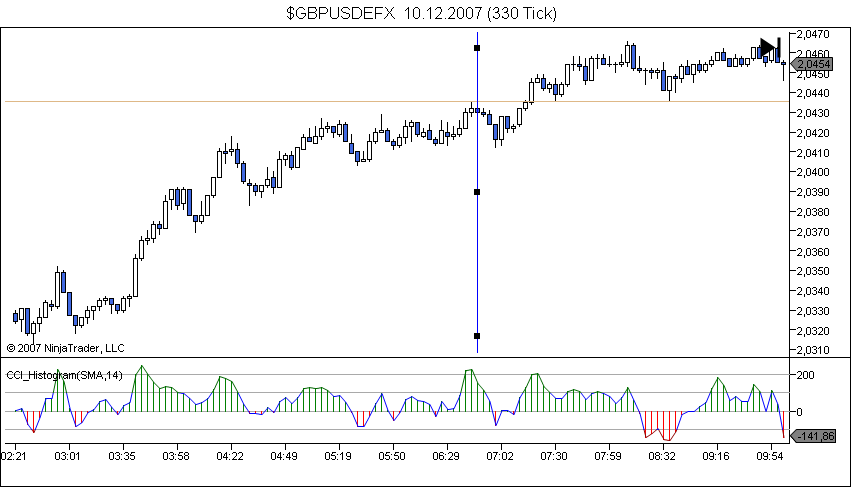Click the 2,0380 price axis label
Image resolution: width=851 pixels, height=487 pixels.
(x=812, y=212)
